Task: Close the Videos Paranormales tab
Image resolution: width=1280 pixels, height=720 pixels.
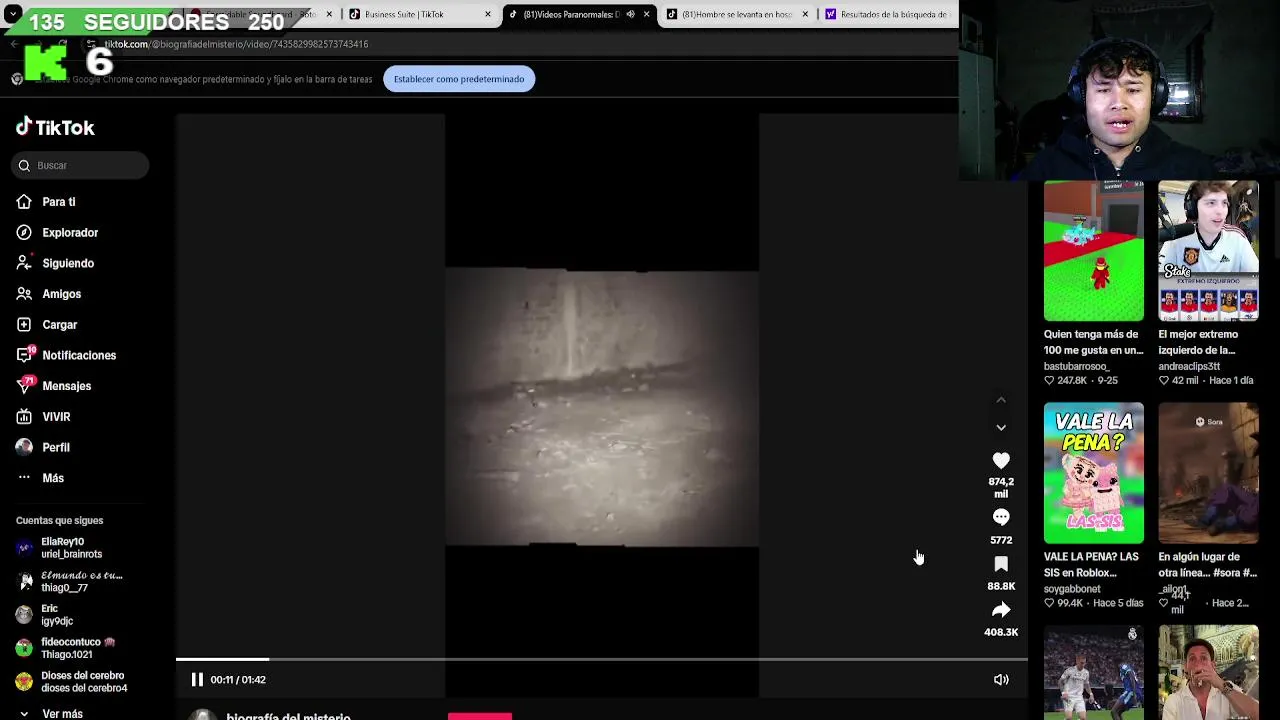Action: 646,14
